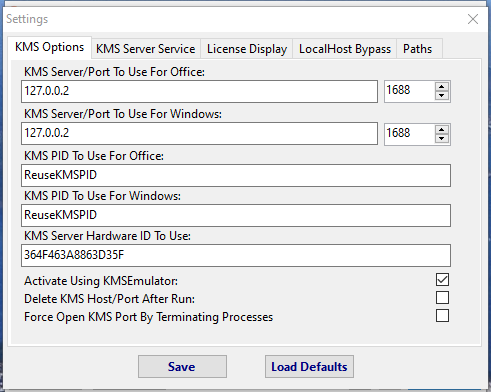Check Force Open KMS Port By Terminating Processes
This screenshot has height=392, width=491.
442,316
